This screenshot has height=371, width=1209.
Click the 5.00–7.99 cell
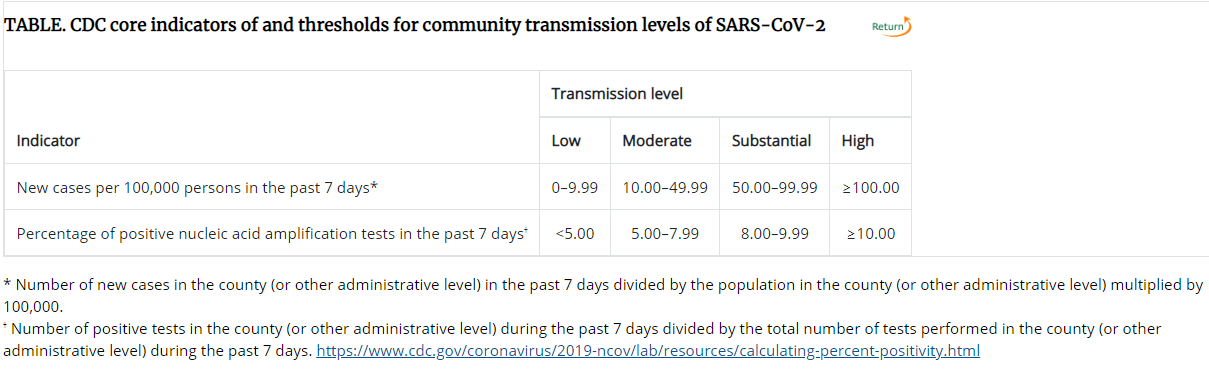pyautogui.click(x=666, y=233)
